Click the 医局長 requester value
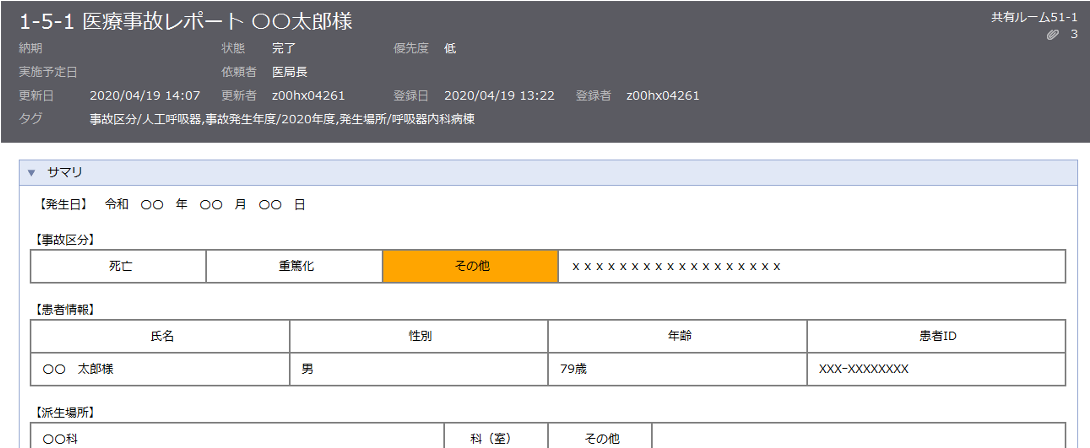Image resolution: width=1090 pixels, height=448 pixels. tap(291, 72)
